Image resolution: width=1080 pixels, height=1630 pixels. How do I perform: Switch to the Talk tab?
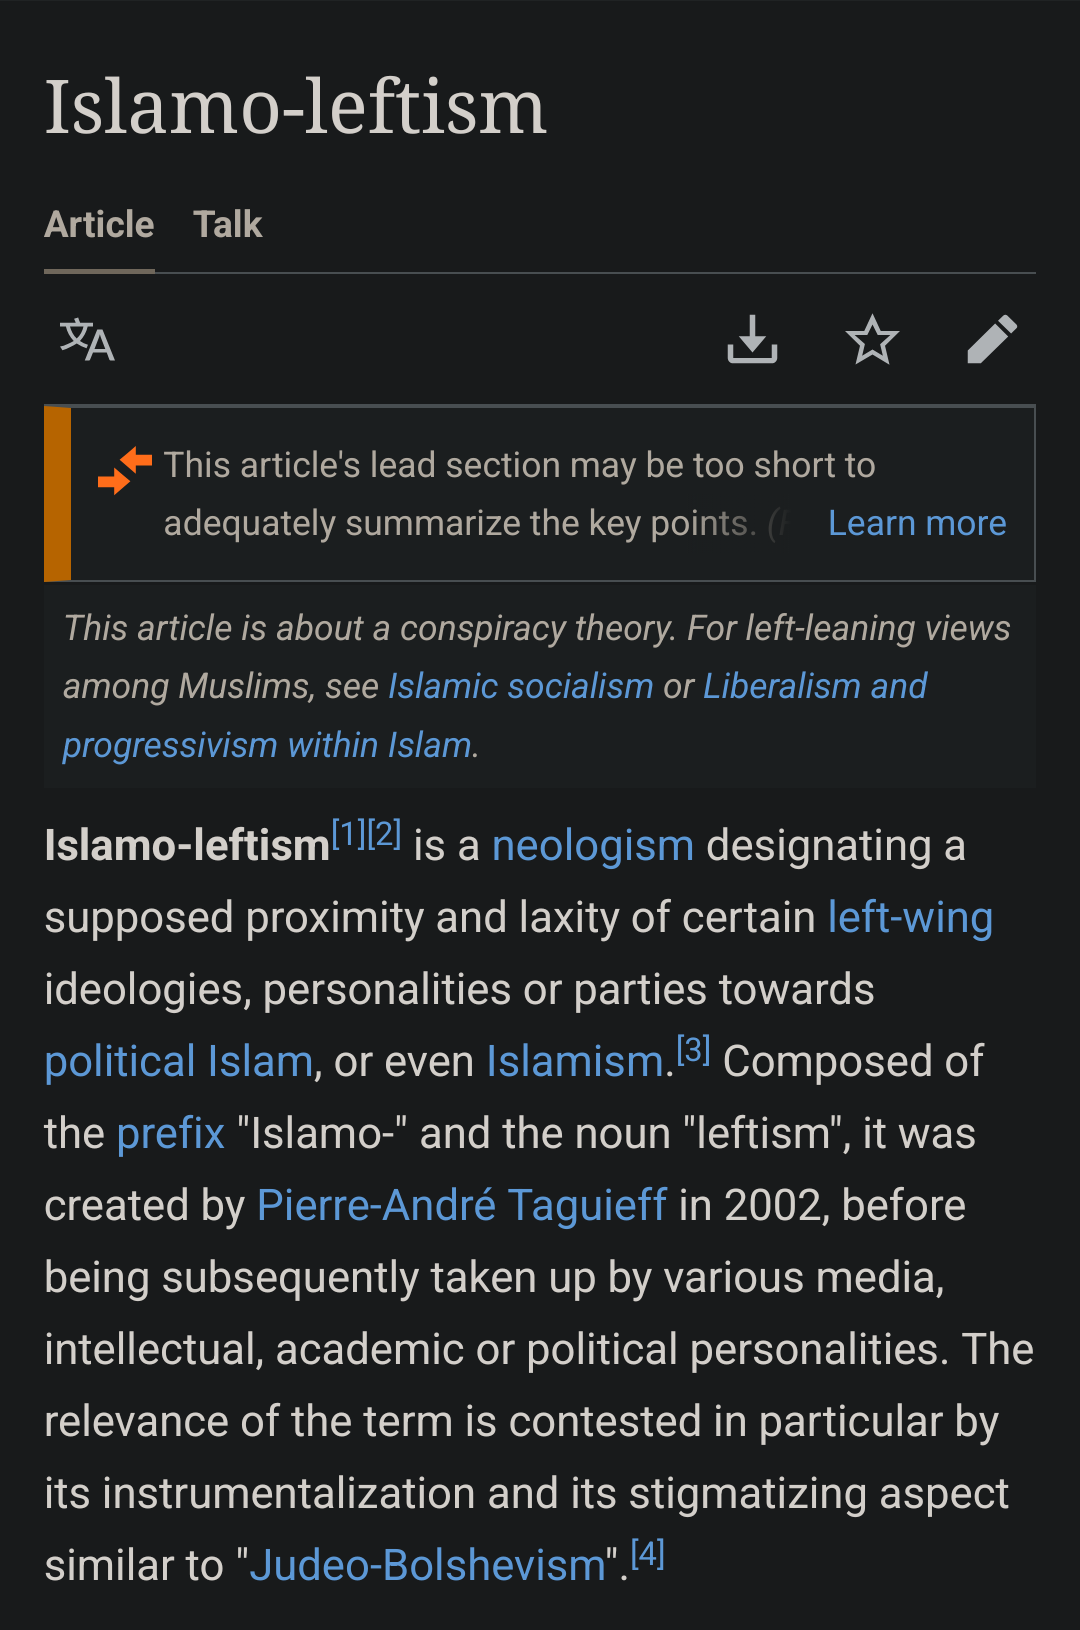pyautogui.click(x=227, y=225)
